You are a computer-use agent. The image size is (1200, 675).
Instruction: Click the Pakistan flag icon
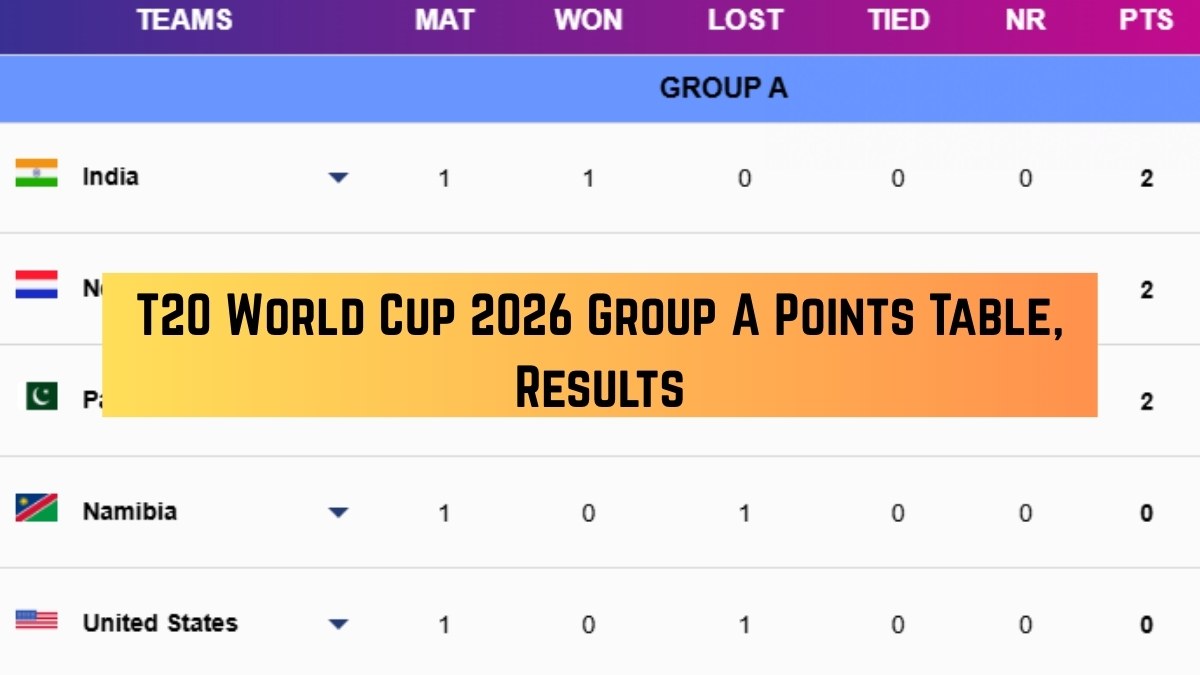coord(41,396)
